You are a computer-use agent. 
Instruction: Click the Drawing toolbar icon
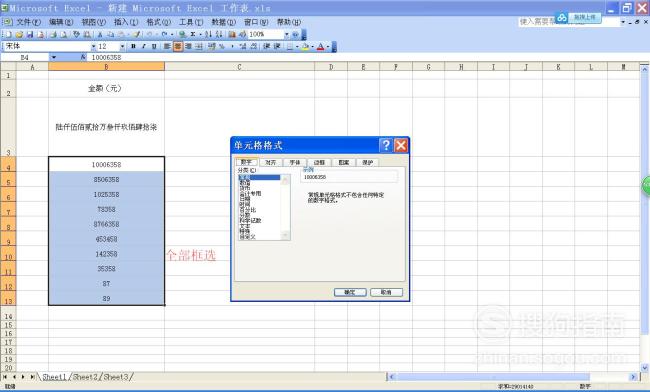(x=243, y=34)
